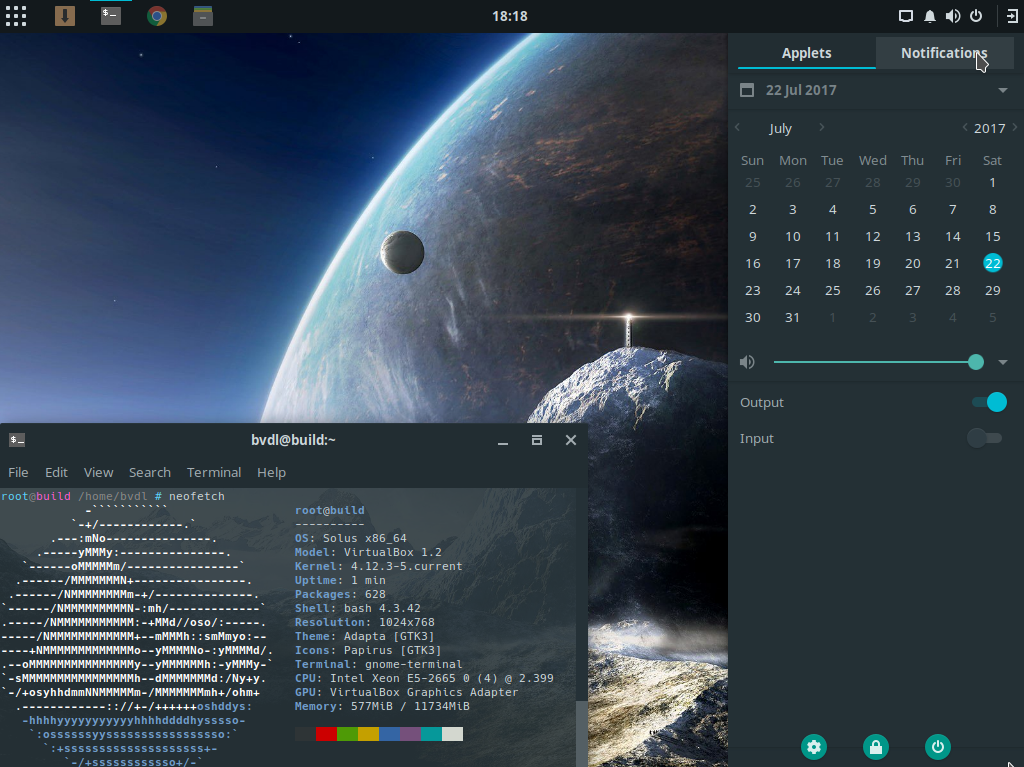Select July 19 in the calendar
Viewport: 1024px width, 767px height.
(x=872, y=263)
